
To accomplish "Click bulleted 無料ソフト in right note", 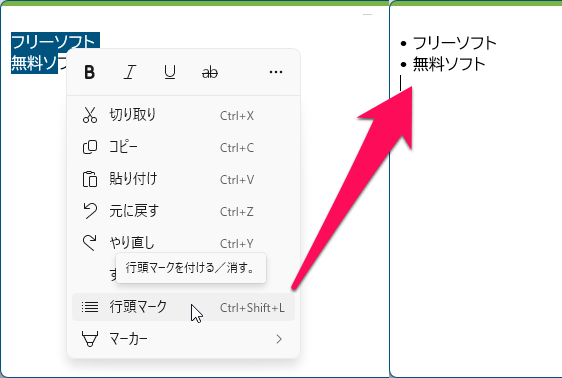I will click(x=449, y=64).
